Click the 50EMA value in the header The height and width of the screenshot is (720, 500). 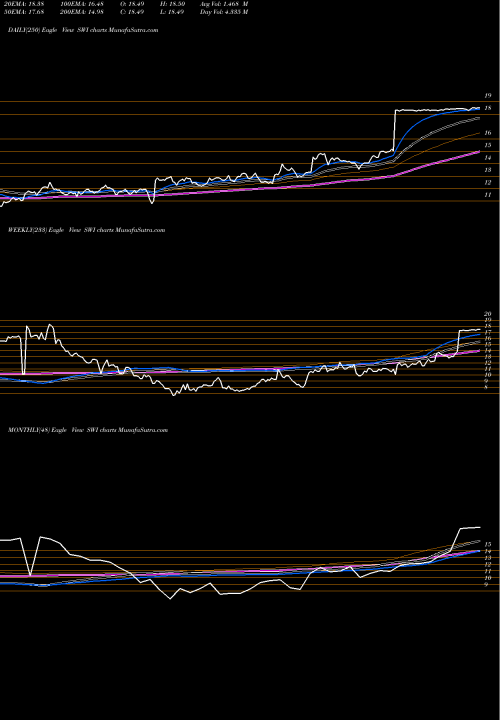pos(22,12)
